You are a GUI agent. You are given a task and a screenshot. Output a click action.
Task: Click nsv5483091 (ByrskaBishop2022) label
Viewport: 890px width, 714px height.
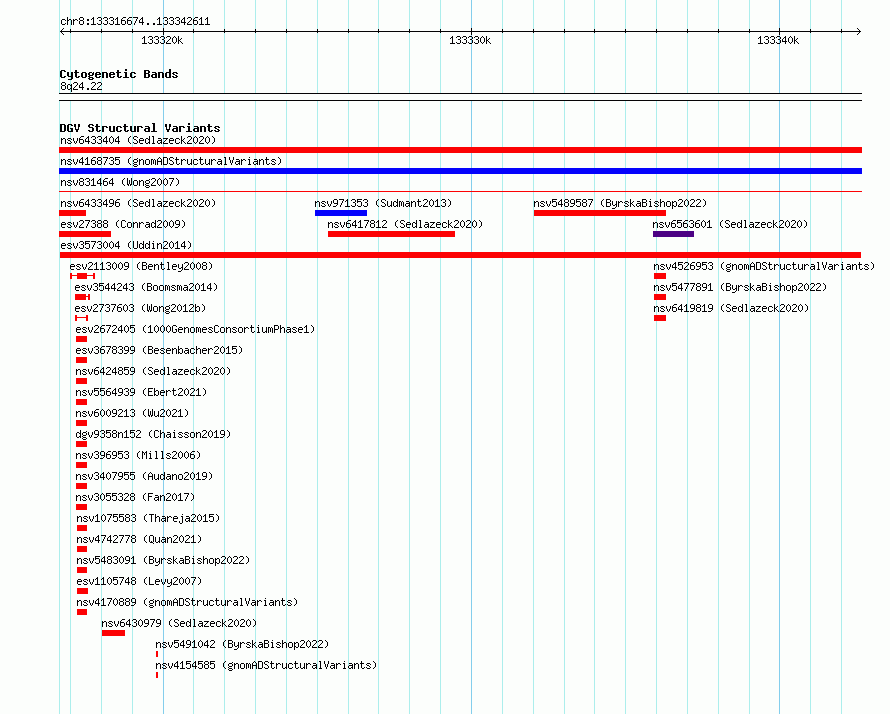[163, 560]
